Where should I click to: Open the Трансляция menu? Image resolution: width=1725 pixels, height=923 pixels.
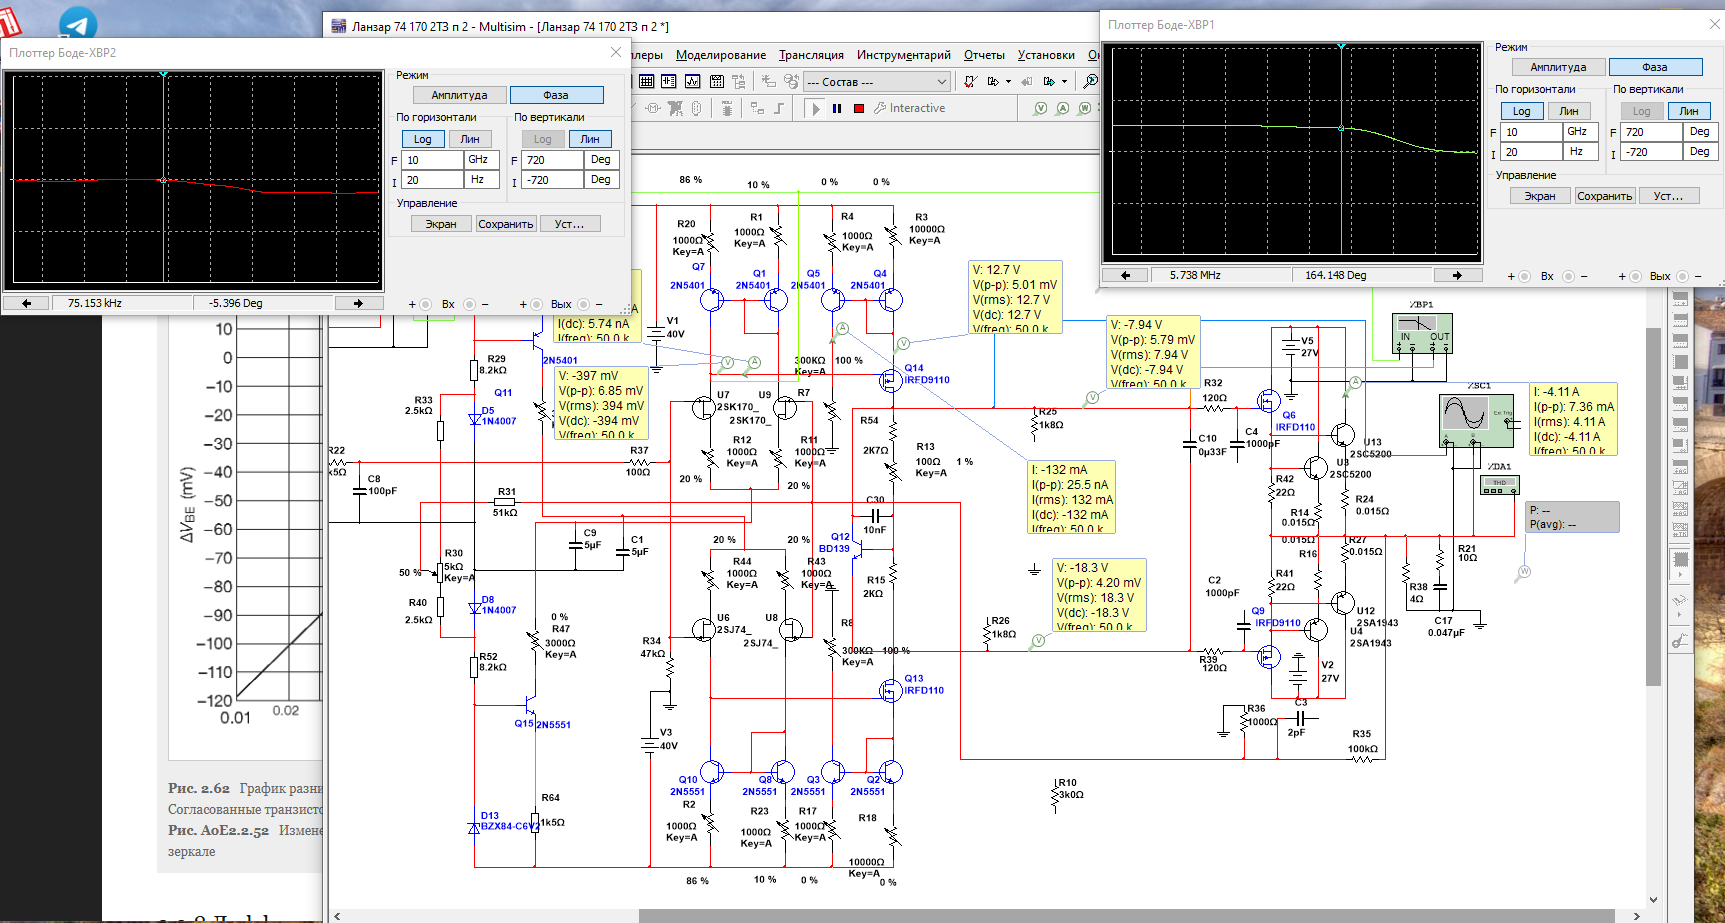coord(811,55)
